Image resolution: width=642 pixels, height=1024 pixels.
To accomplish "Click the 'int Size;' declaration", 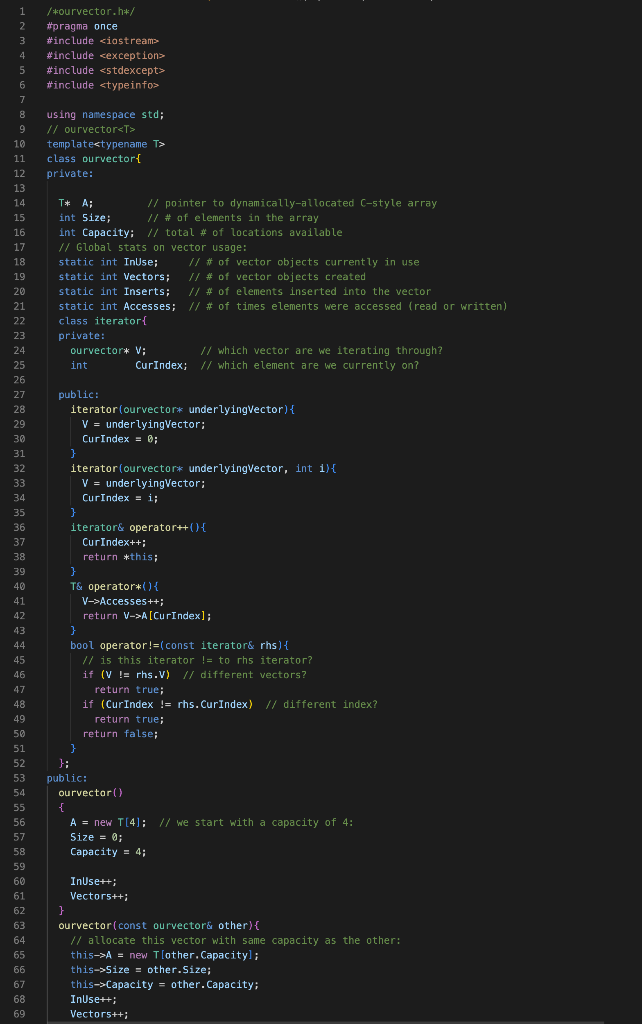I will pos(85,217).
